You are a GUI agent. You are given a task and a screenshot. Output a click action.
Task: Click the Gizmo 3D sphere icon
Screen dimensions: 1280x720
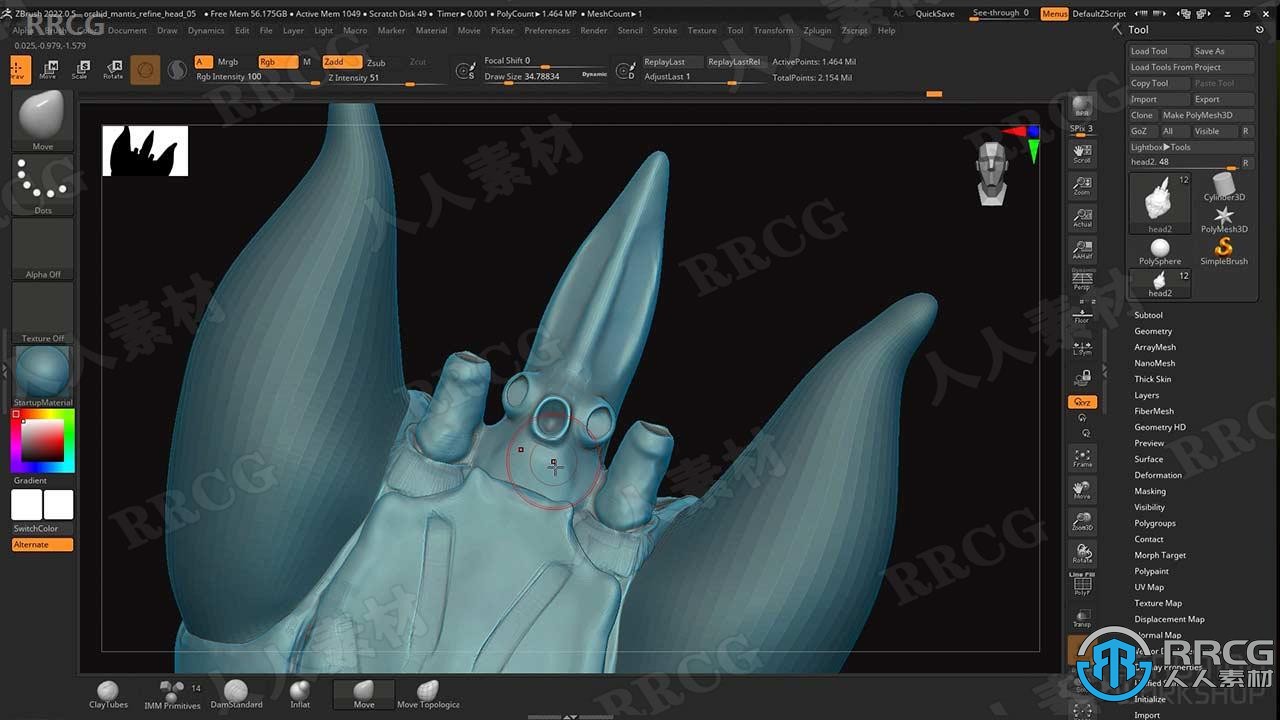(x=145, y=70)
